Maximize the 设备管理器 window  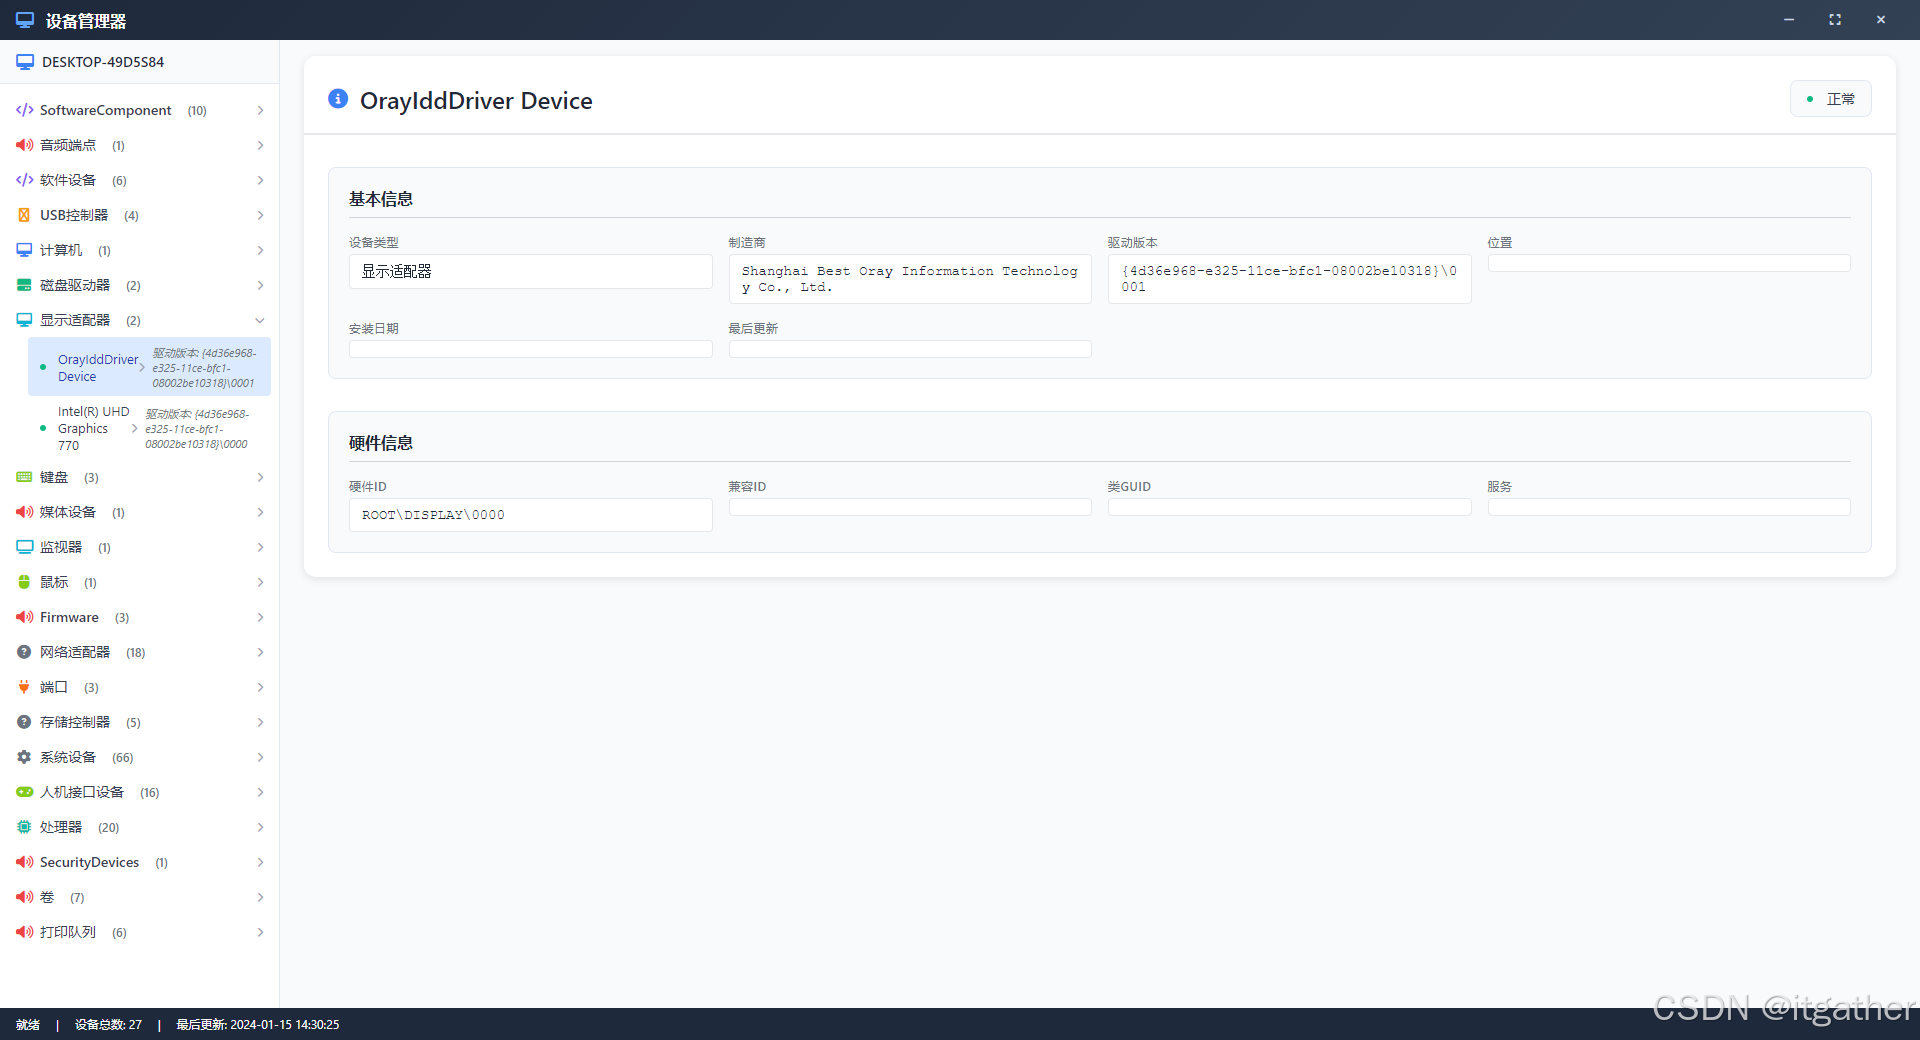(x=1835, y=20)
